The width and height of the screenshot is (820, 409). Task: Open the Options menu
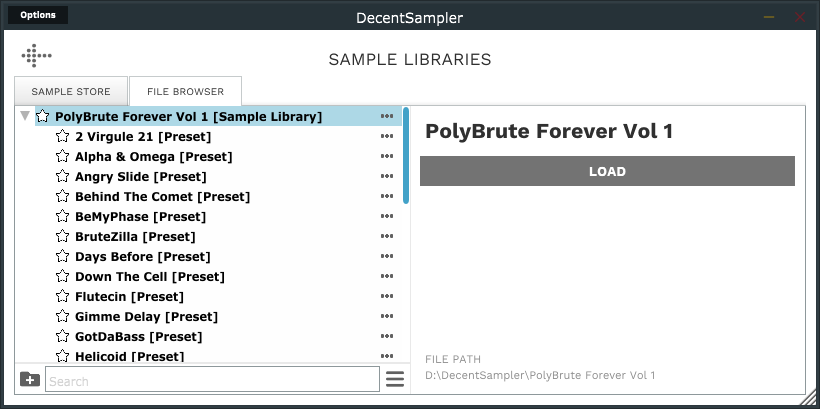[x=38, y=15]
